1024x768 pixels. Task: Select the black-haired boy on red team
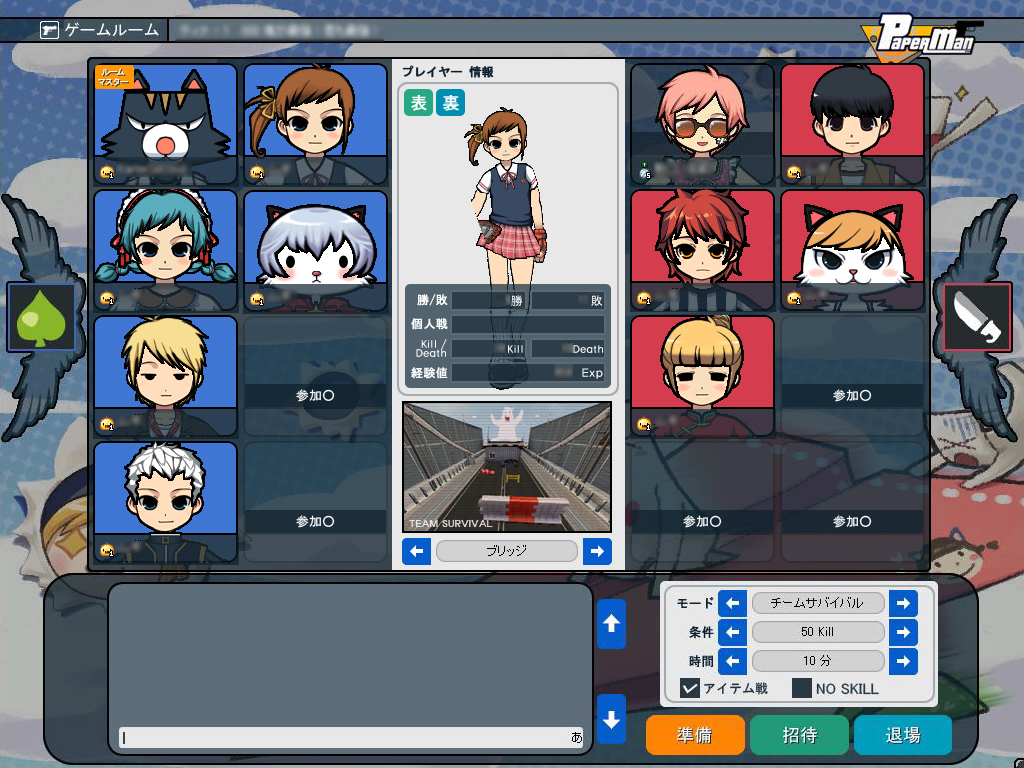click(x=852, y=124)
